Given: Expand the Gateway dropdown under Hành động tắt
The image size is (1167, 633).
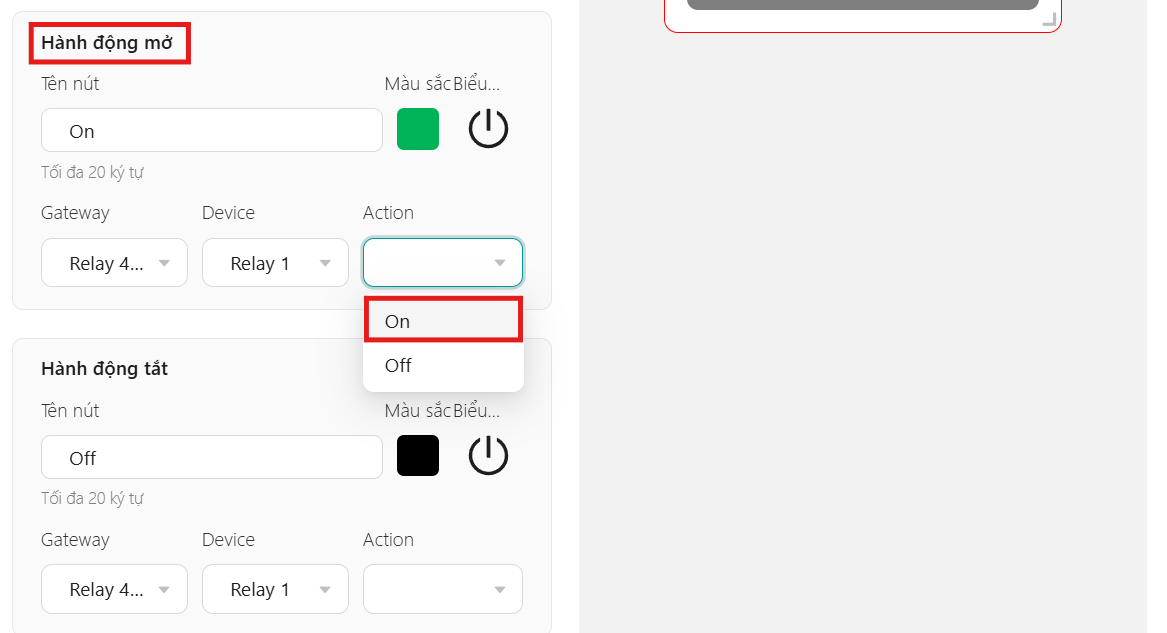Looking at the screenshot, I should [x=115, y=589].
